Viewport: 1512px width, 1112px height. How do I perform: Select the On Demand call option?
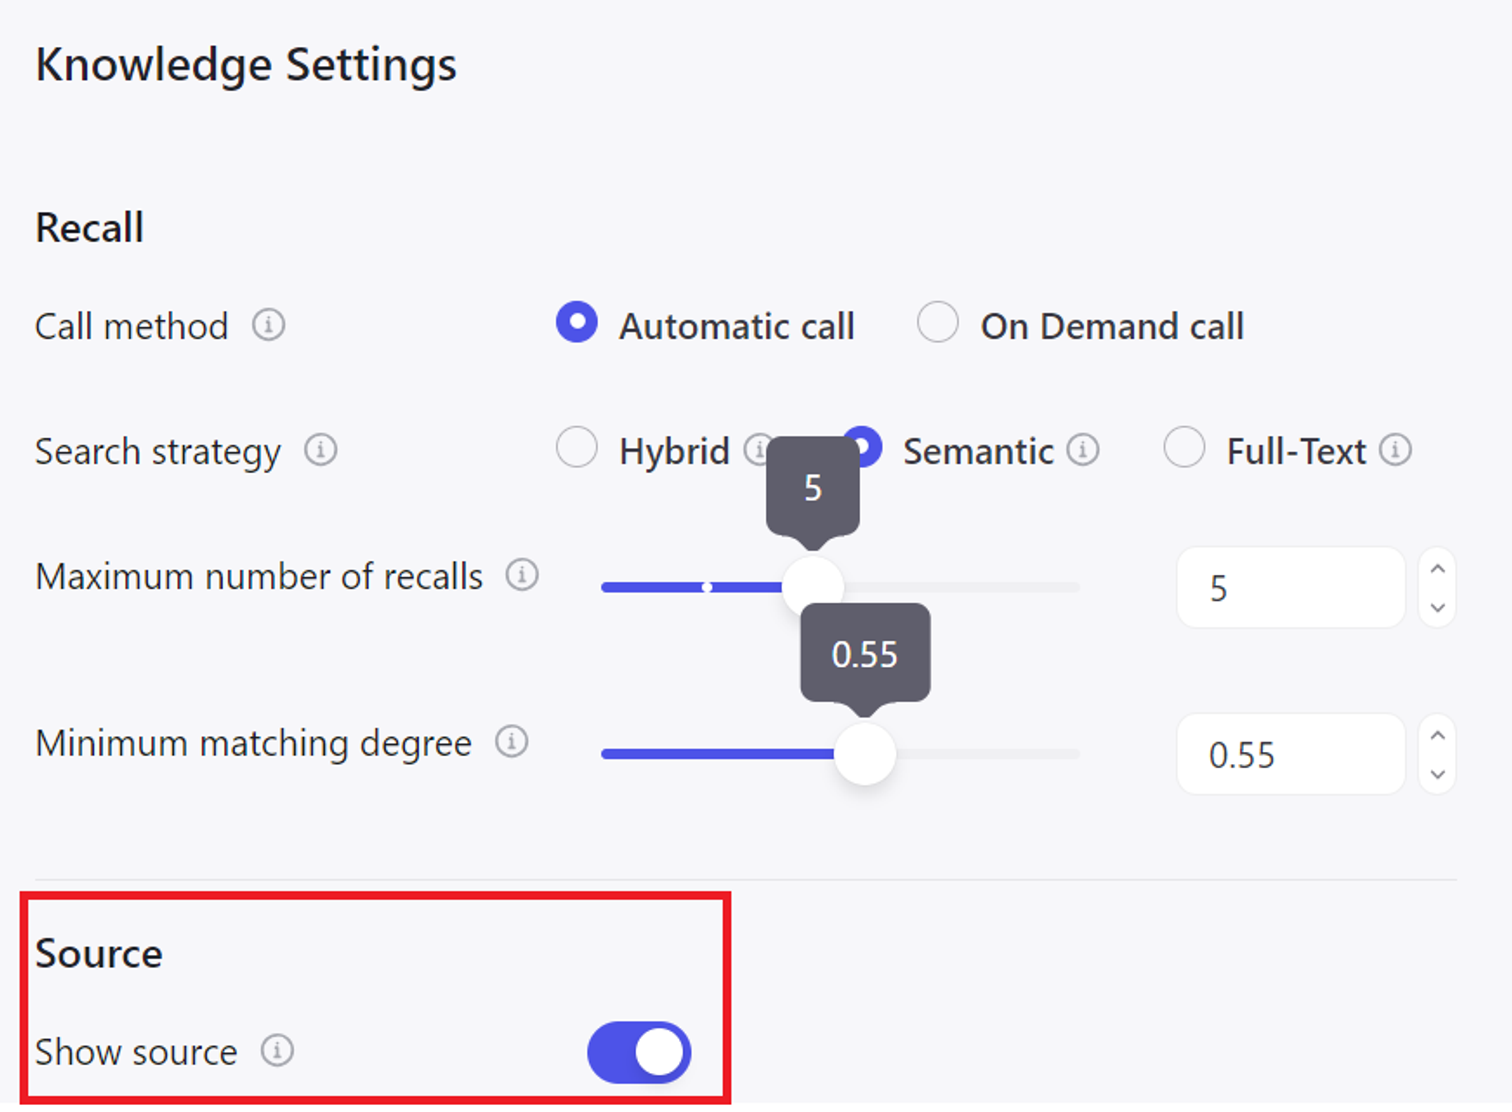(x=938, y=323)
